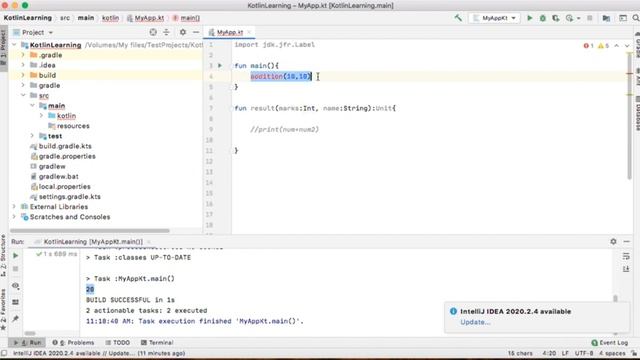The width and height of the screenshot is (640, 360).
Task: Open the Run tool window button
Action: tap(28, 342)
